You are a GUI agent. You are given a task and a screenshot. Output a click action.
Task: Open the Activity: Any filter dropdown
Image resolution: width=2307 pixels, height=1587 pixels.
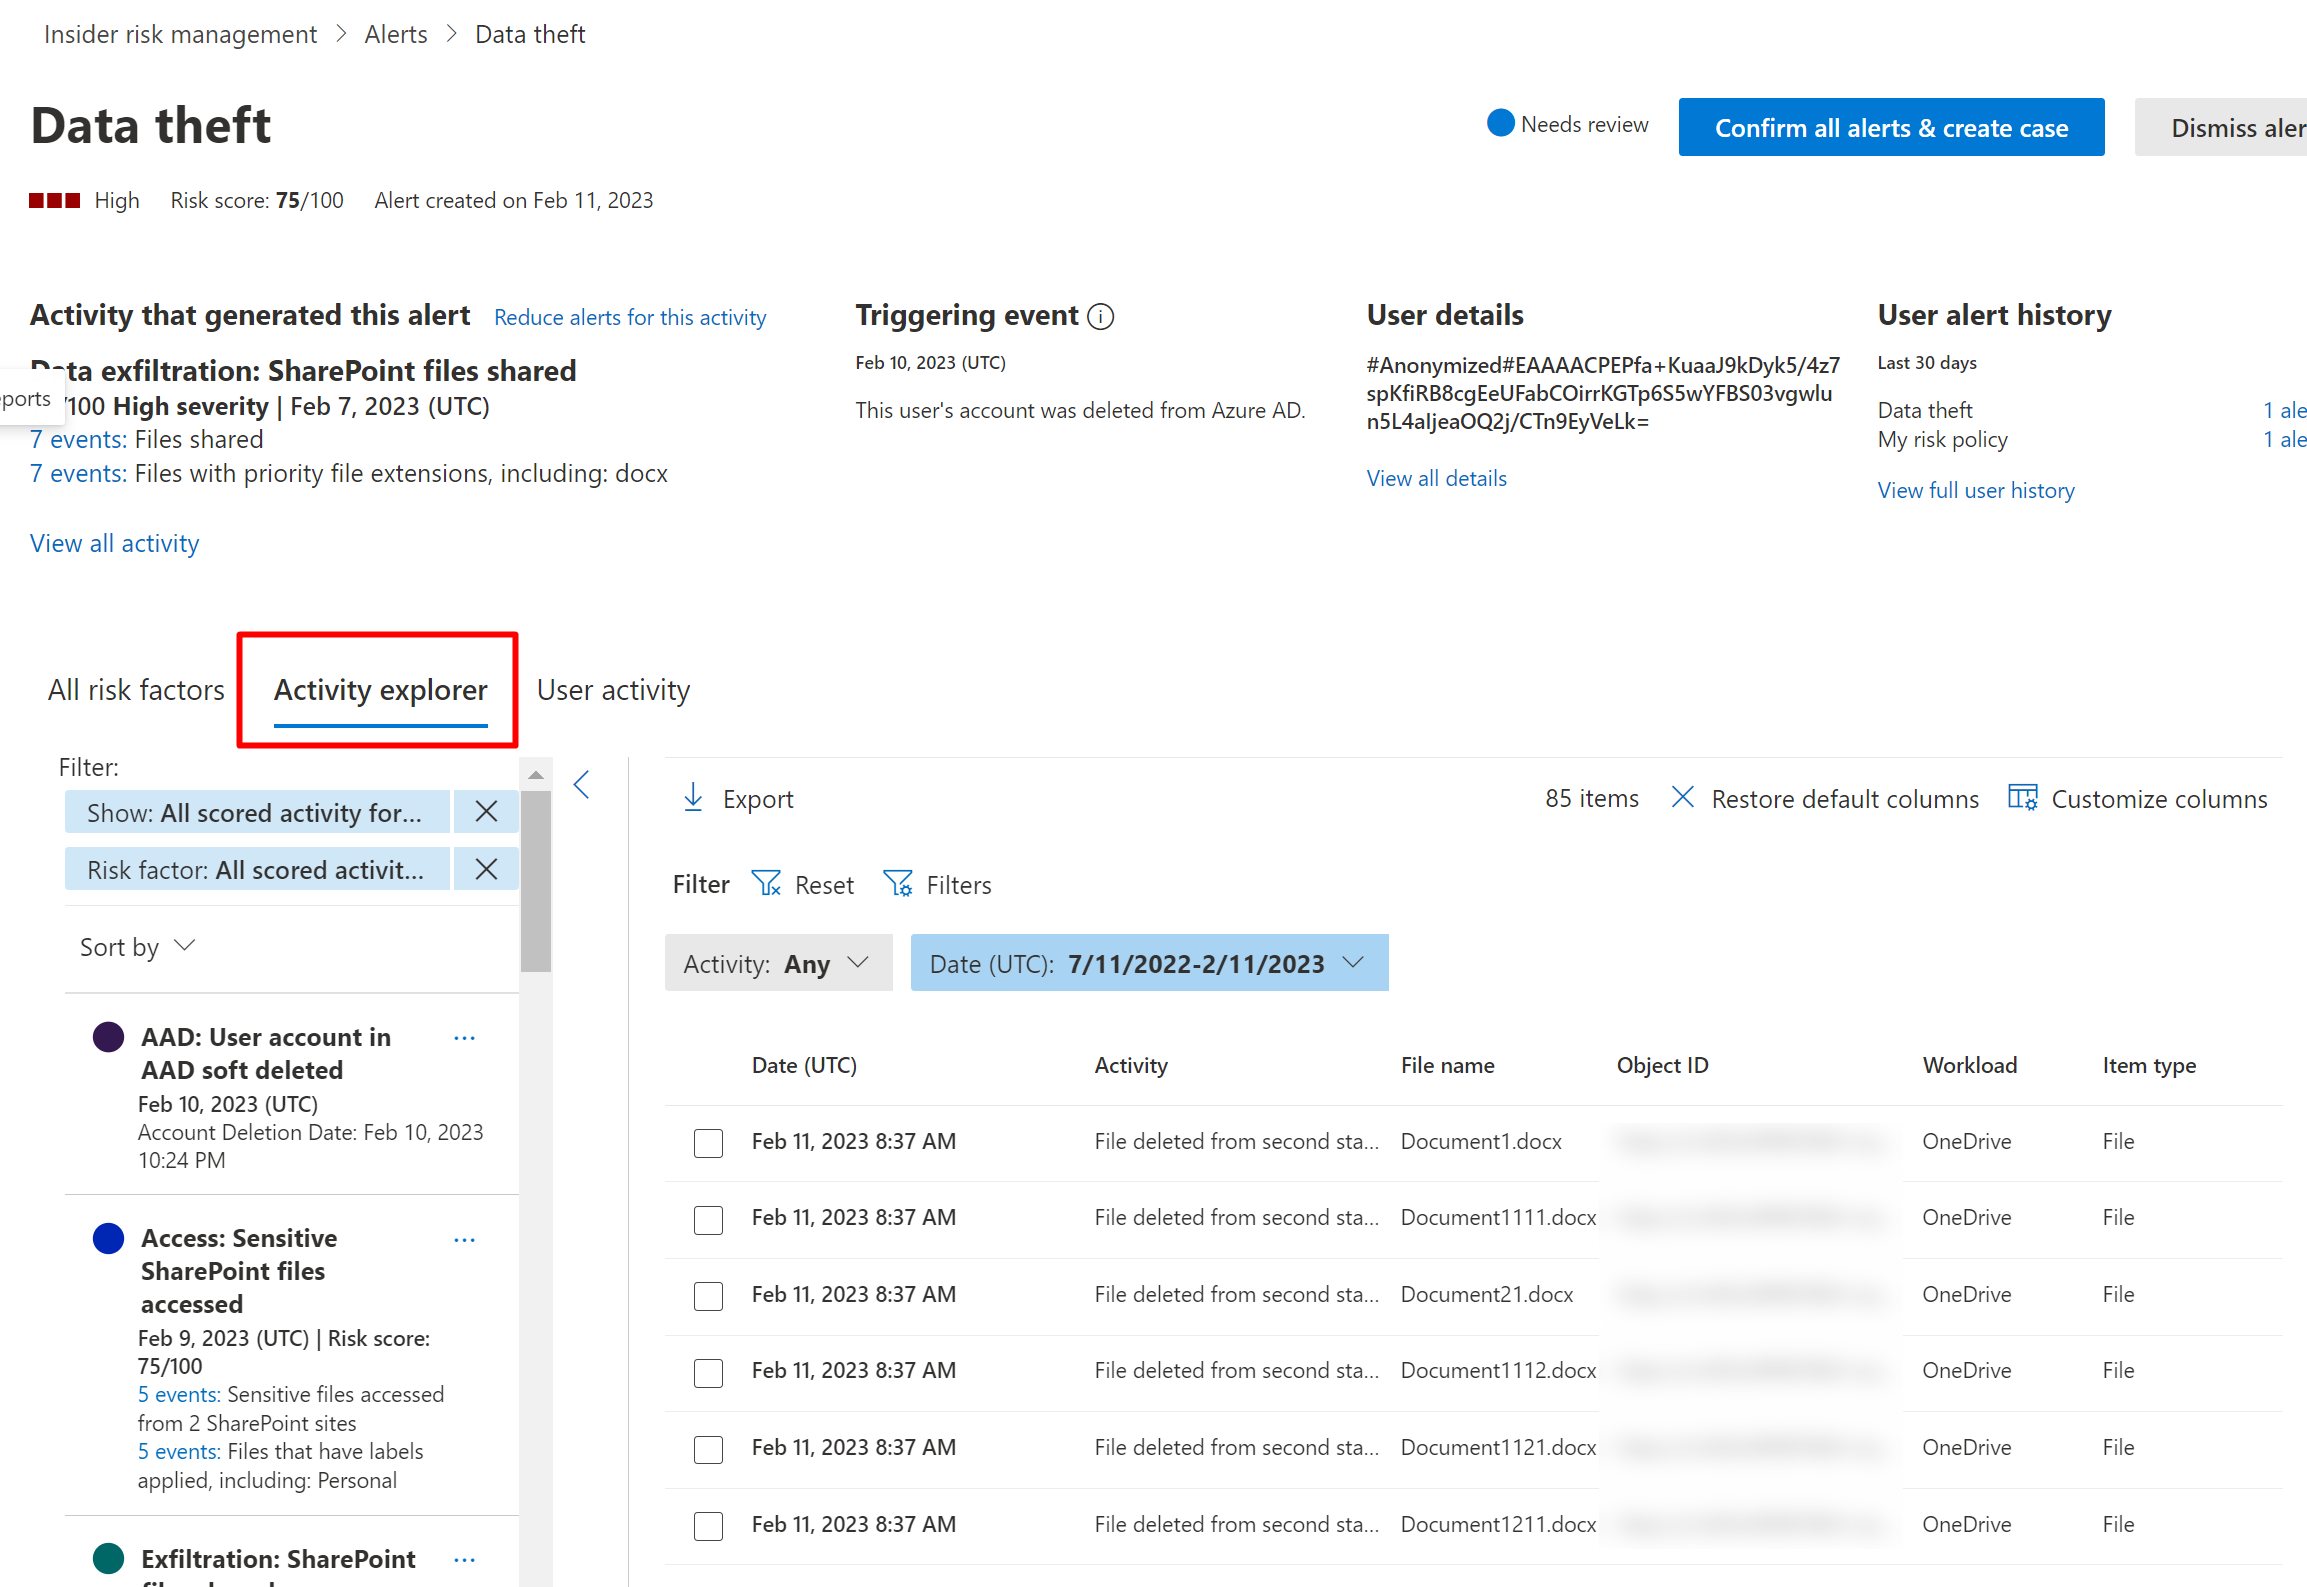click(777, 963)
